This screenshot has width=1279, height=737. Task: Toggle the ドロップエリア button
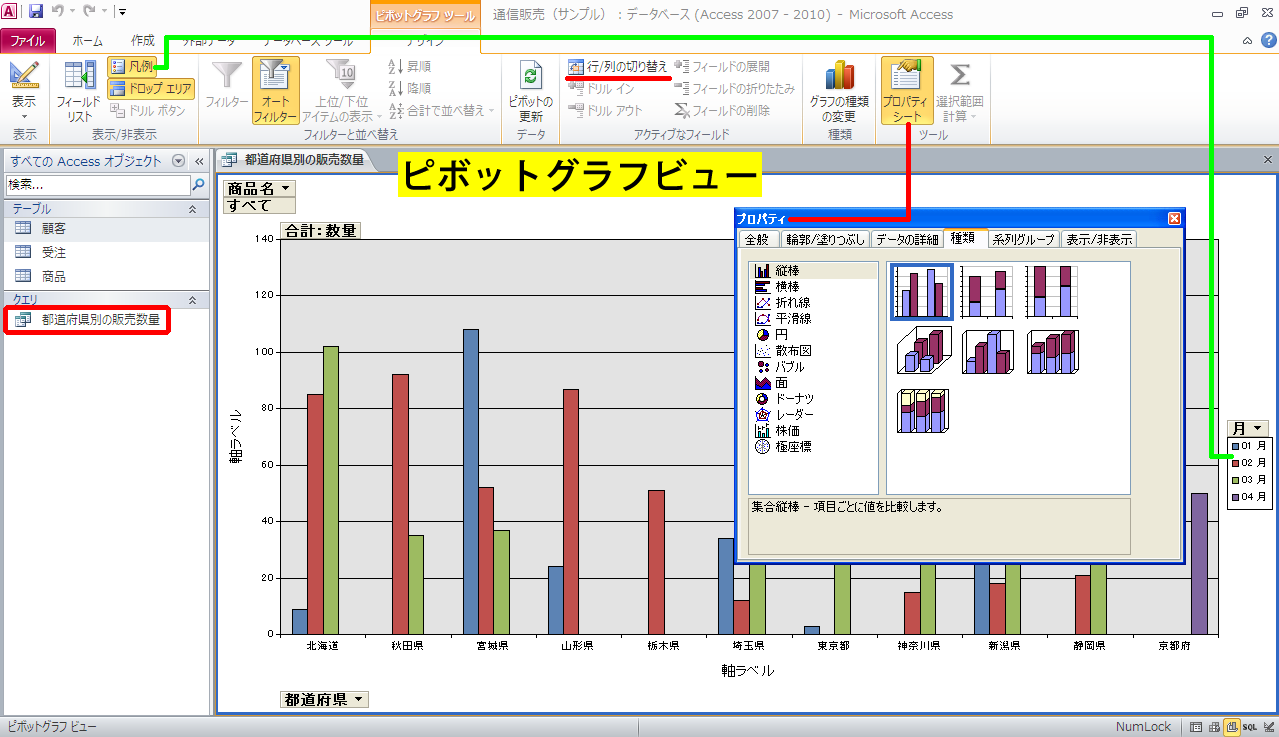149,88
